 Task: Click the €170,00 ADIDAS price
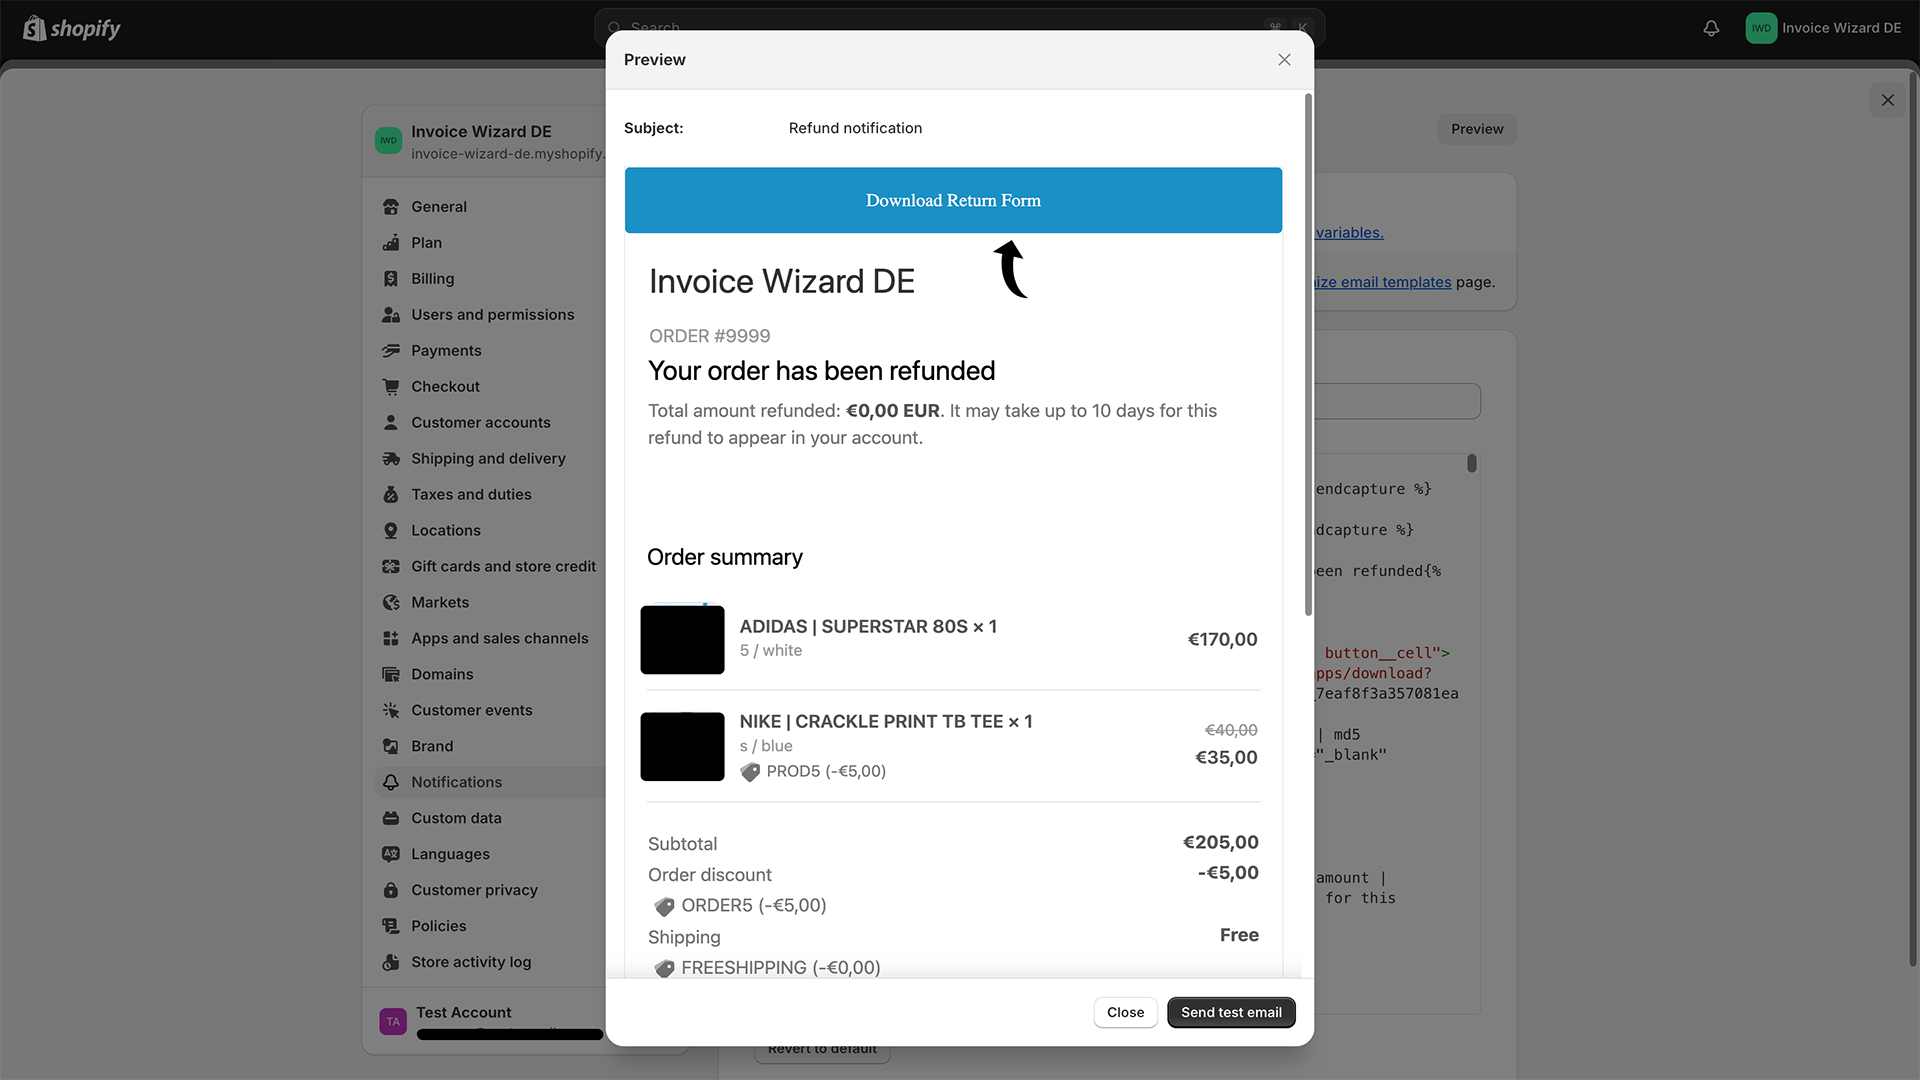pos(1222,640)
